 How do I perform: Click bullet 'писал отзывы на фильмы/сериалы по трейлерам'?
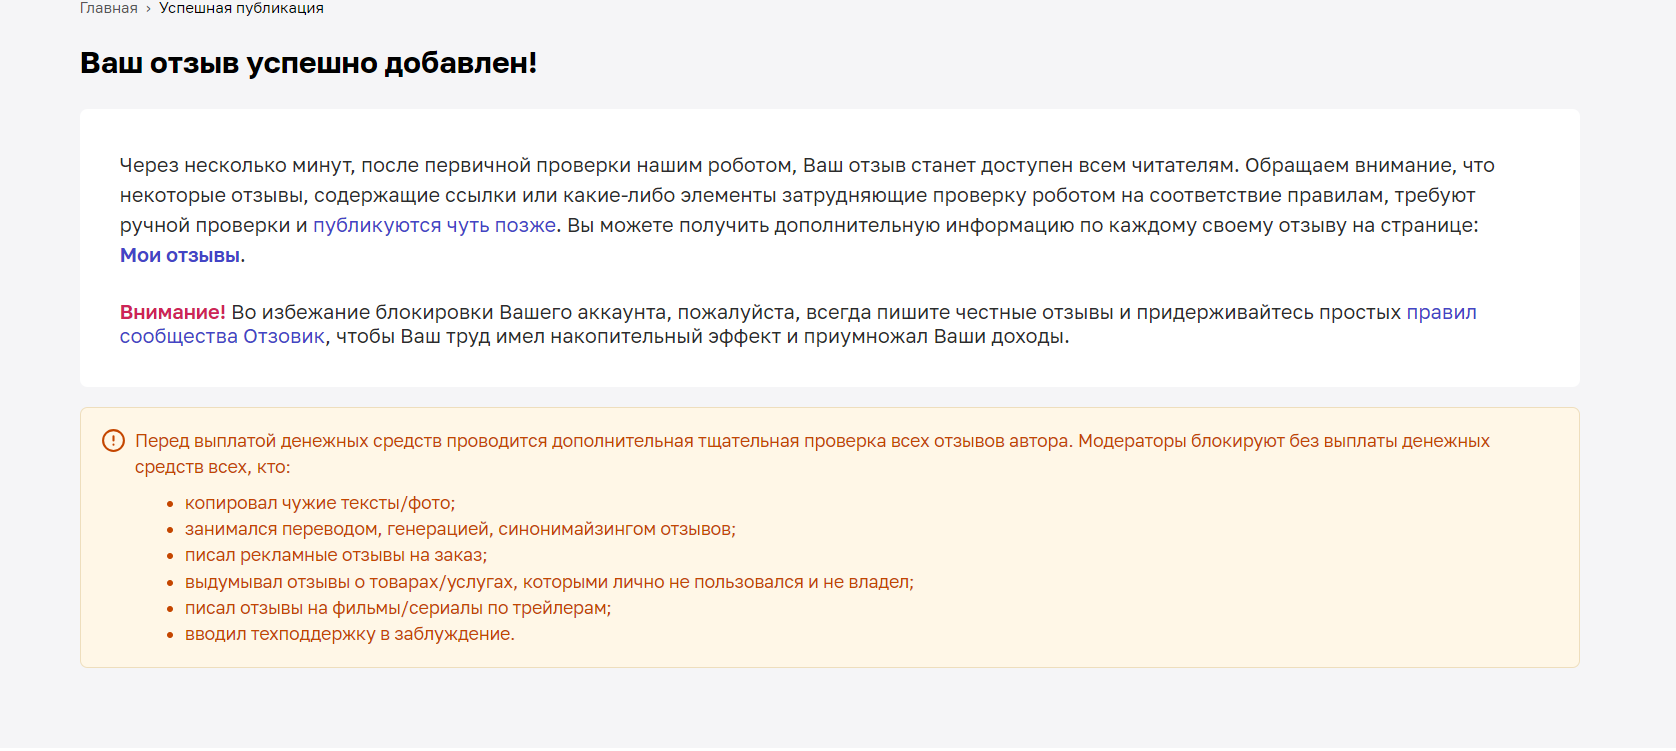pyautogui.click(x=398, y=608)
